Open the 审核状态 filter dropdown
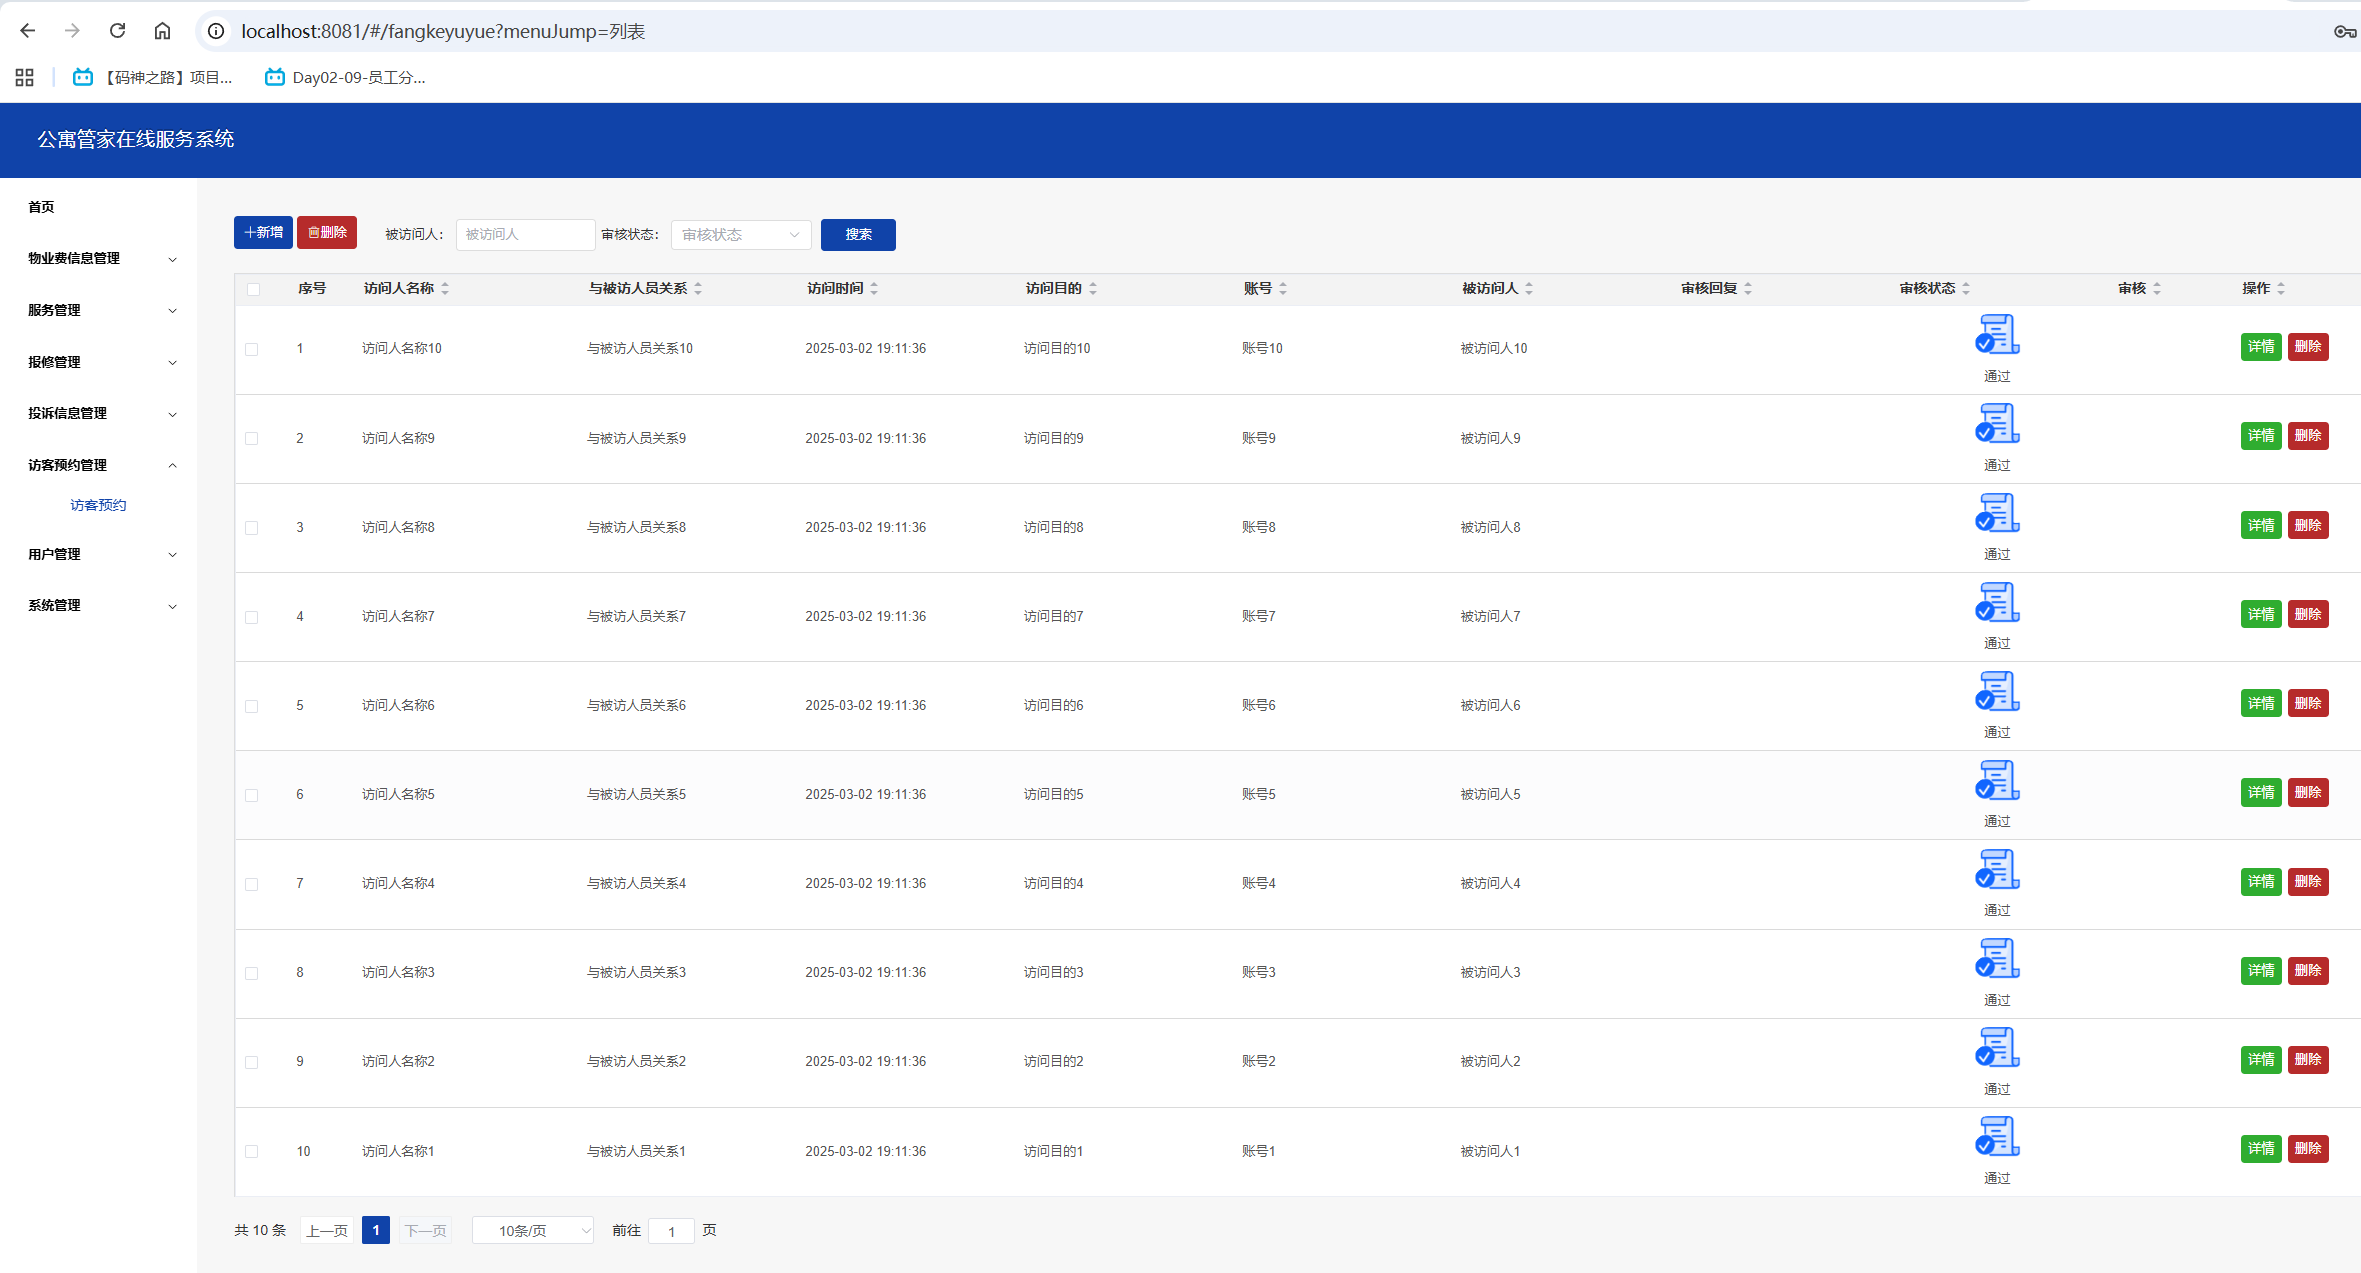This screenshot has width=2361, height=1273. click(x=740, y=235)
